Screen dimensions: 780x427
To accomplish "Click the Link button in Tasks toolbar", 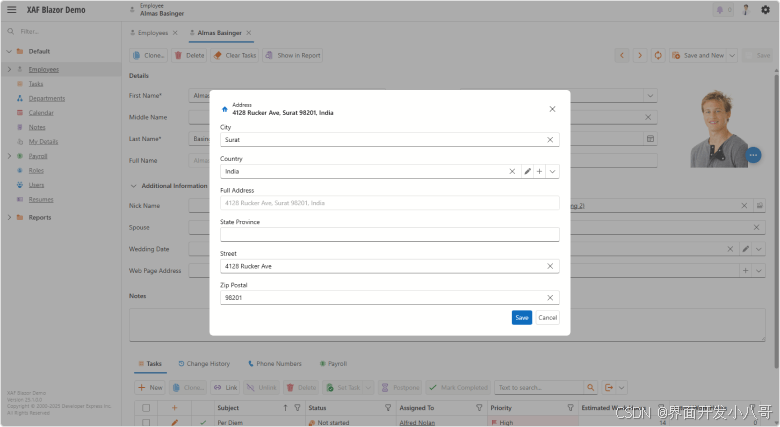I will click(225, 387).
